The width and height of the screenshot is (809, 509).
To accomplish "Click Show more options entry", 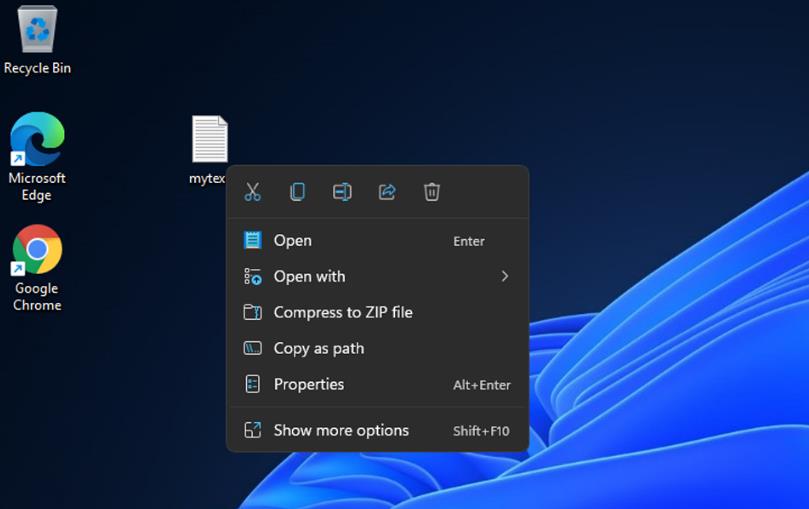I will pos(378,430).
